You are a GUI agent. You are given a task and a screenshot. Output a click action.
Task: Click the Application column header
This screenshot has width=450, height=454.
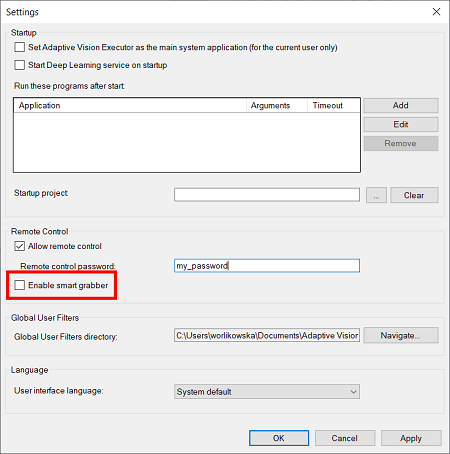(130, 105)
